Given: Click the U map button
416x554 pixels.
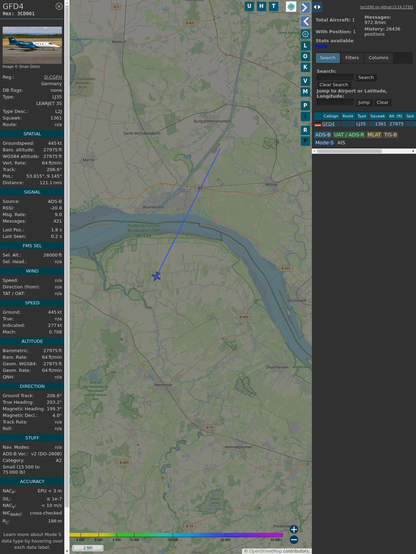Looking at the screenshot, I should point(249,6).
